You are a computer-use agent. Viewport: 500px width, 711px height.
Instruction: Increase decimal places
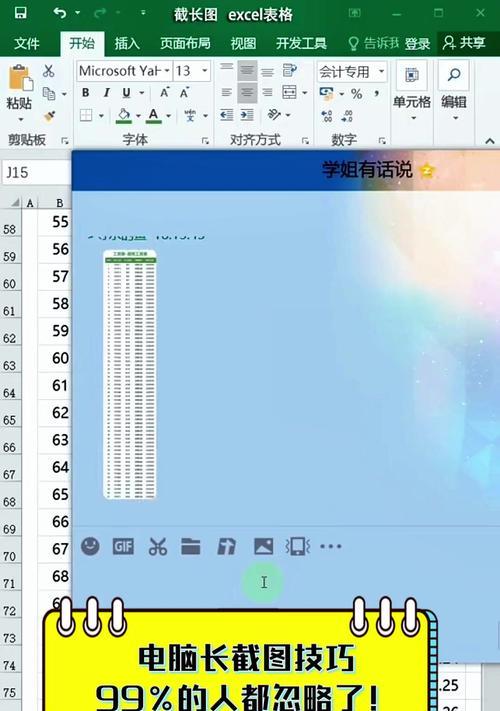(326, 116)
